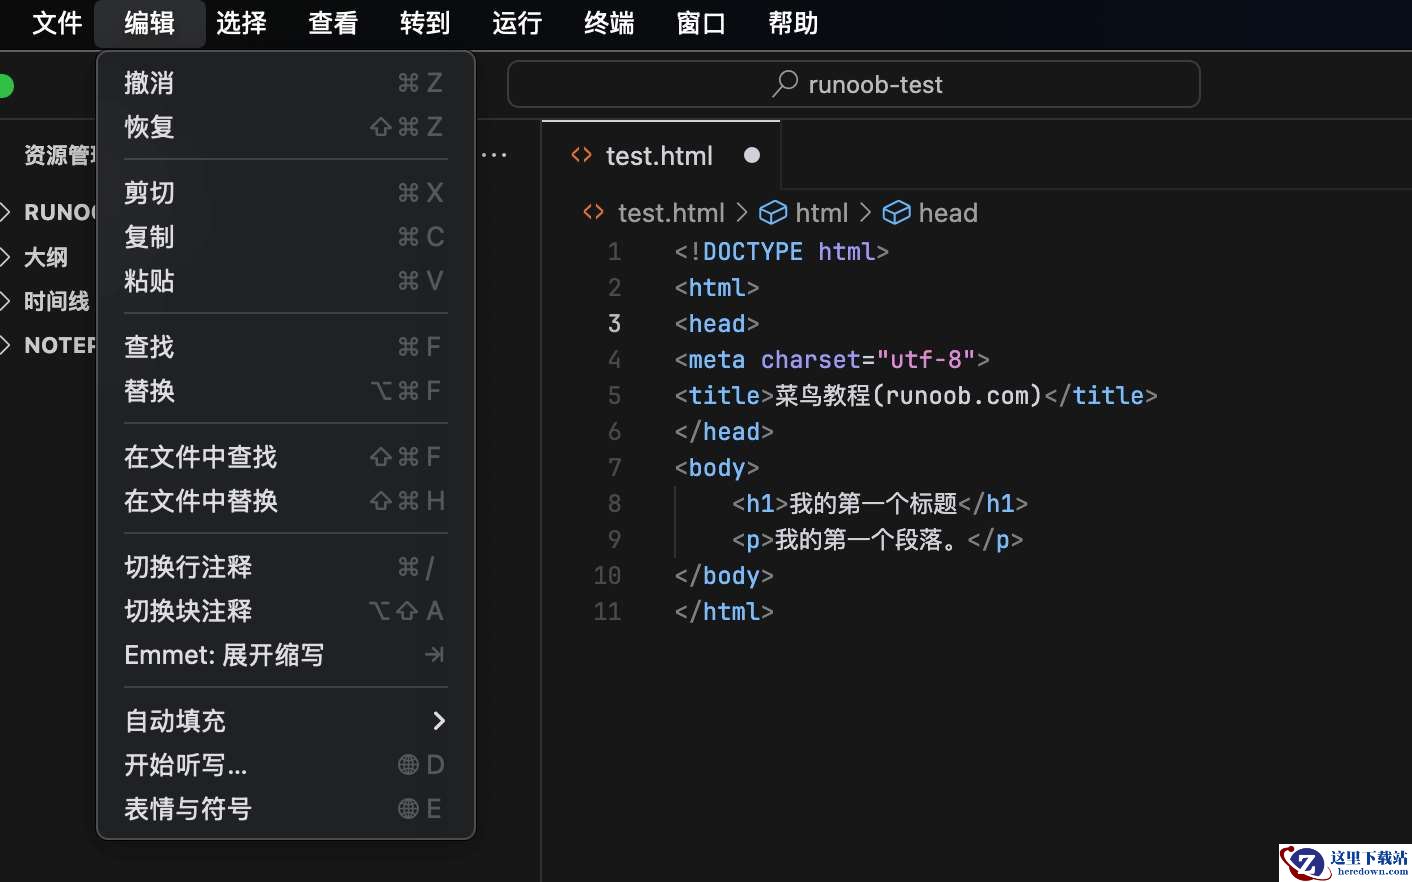Expand the RUNOOB-TEST folder section
Viewport: 1412px width, 882px height.
[x=50, y=212]
